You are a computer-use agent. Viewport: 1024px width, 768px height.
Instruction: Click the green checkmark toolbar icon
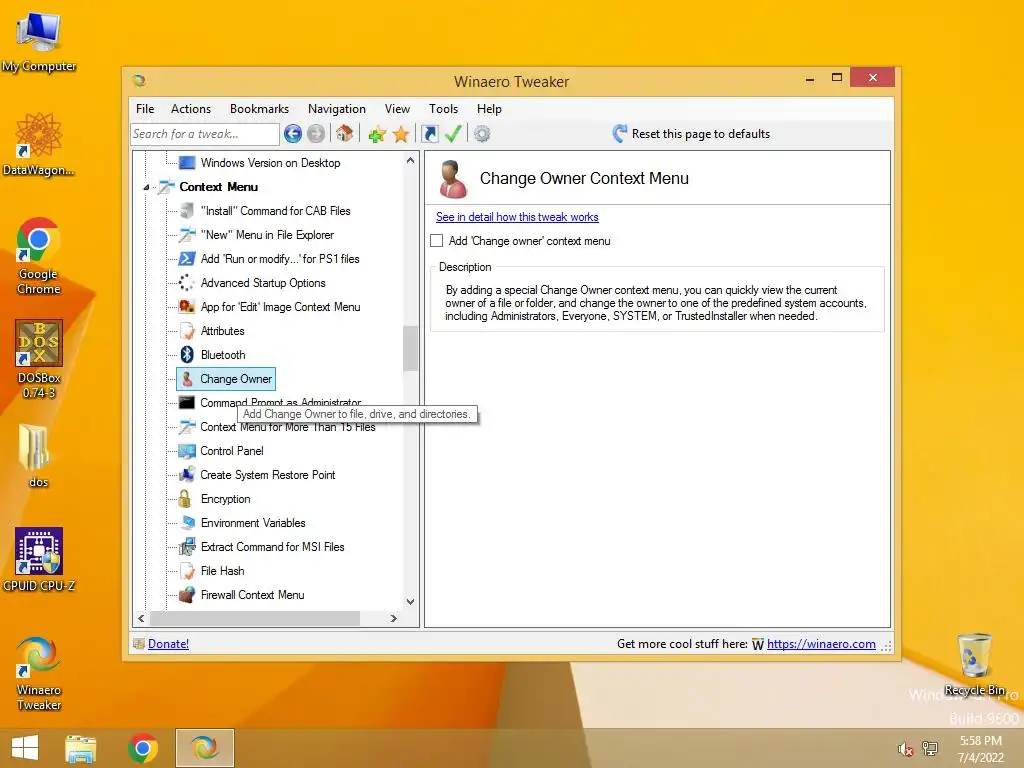pyautogui.click(x=453, y=134)
